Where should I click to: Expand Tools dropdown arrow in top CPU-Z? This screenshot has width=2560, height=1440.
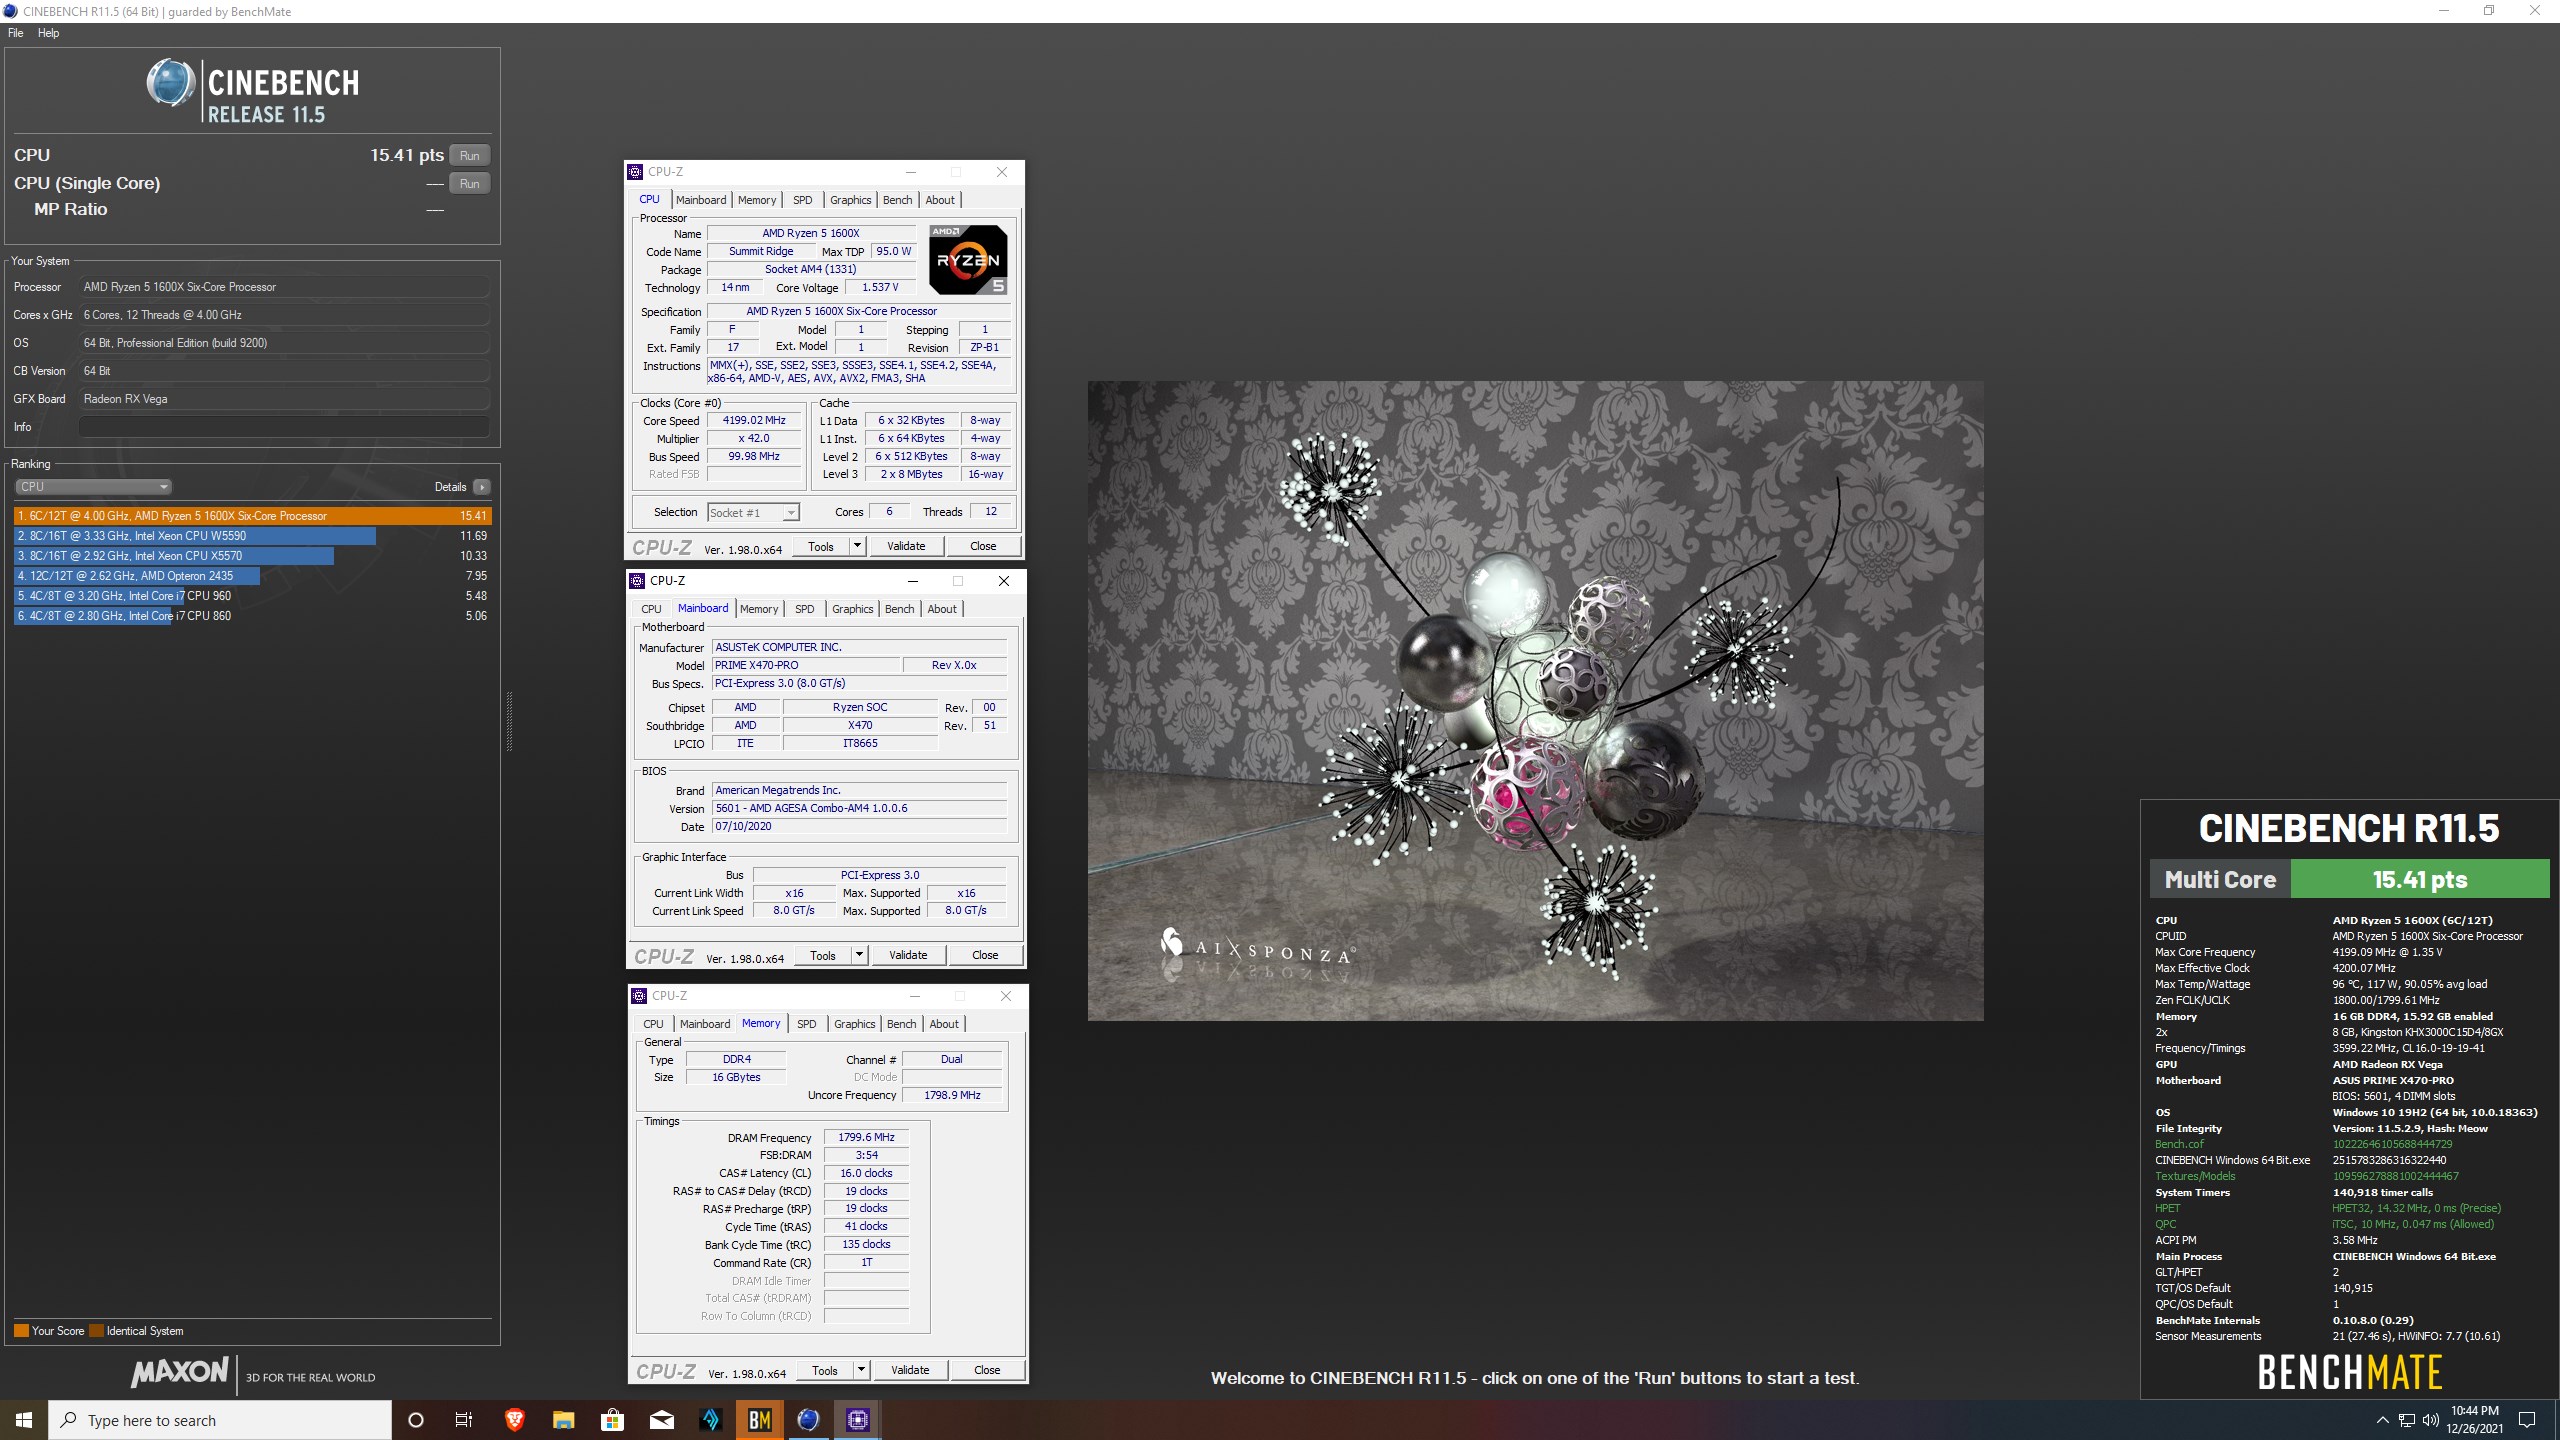click(857, 546)
